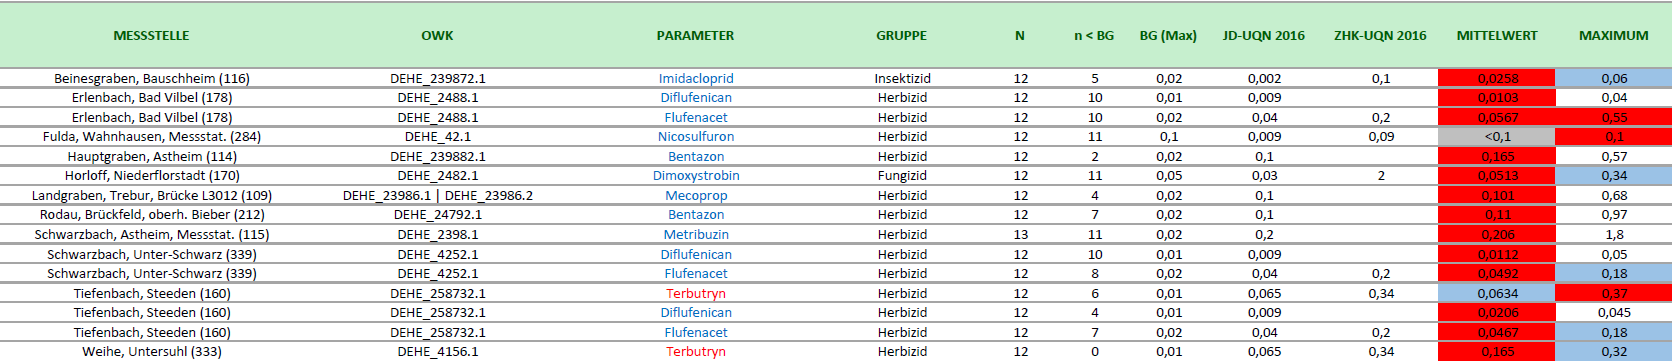
Task: Open the Metribuzin parameter link
Action: tap(696, 235)
